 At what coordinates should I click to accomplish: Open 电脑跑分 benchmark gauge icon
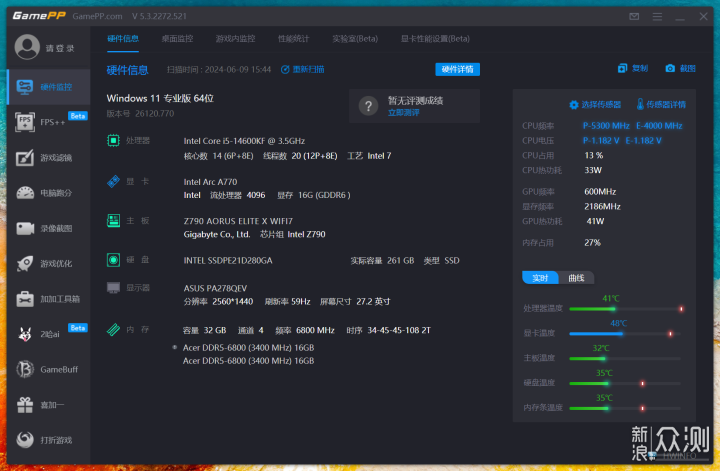coord(25,193)
